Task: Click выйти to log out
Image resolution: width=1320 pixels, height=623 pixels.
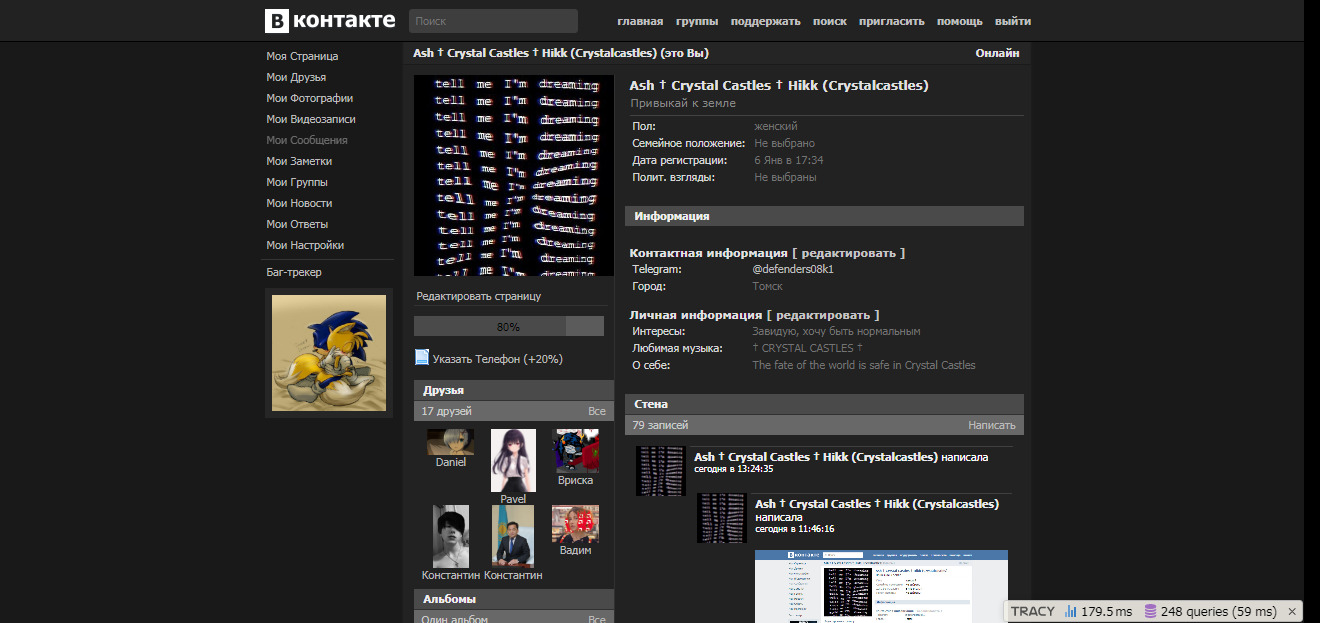Action: pos(1013,21)
